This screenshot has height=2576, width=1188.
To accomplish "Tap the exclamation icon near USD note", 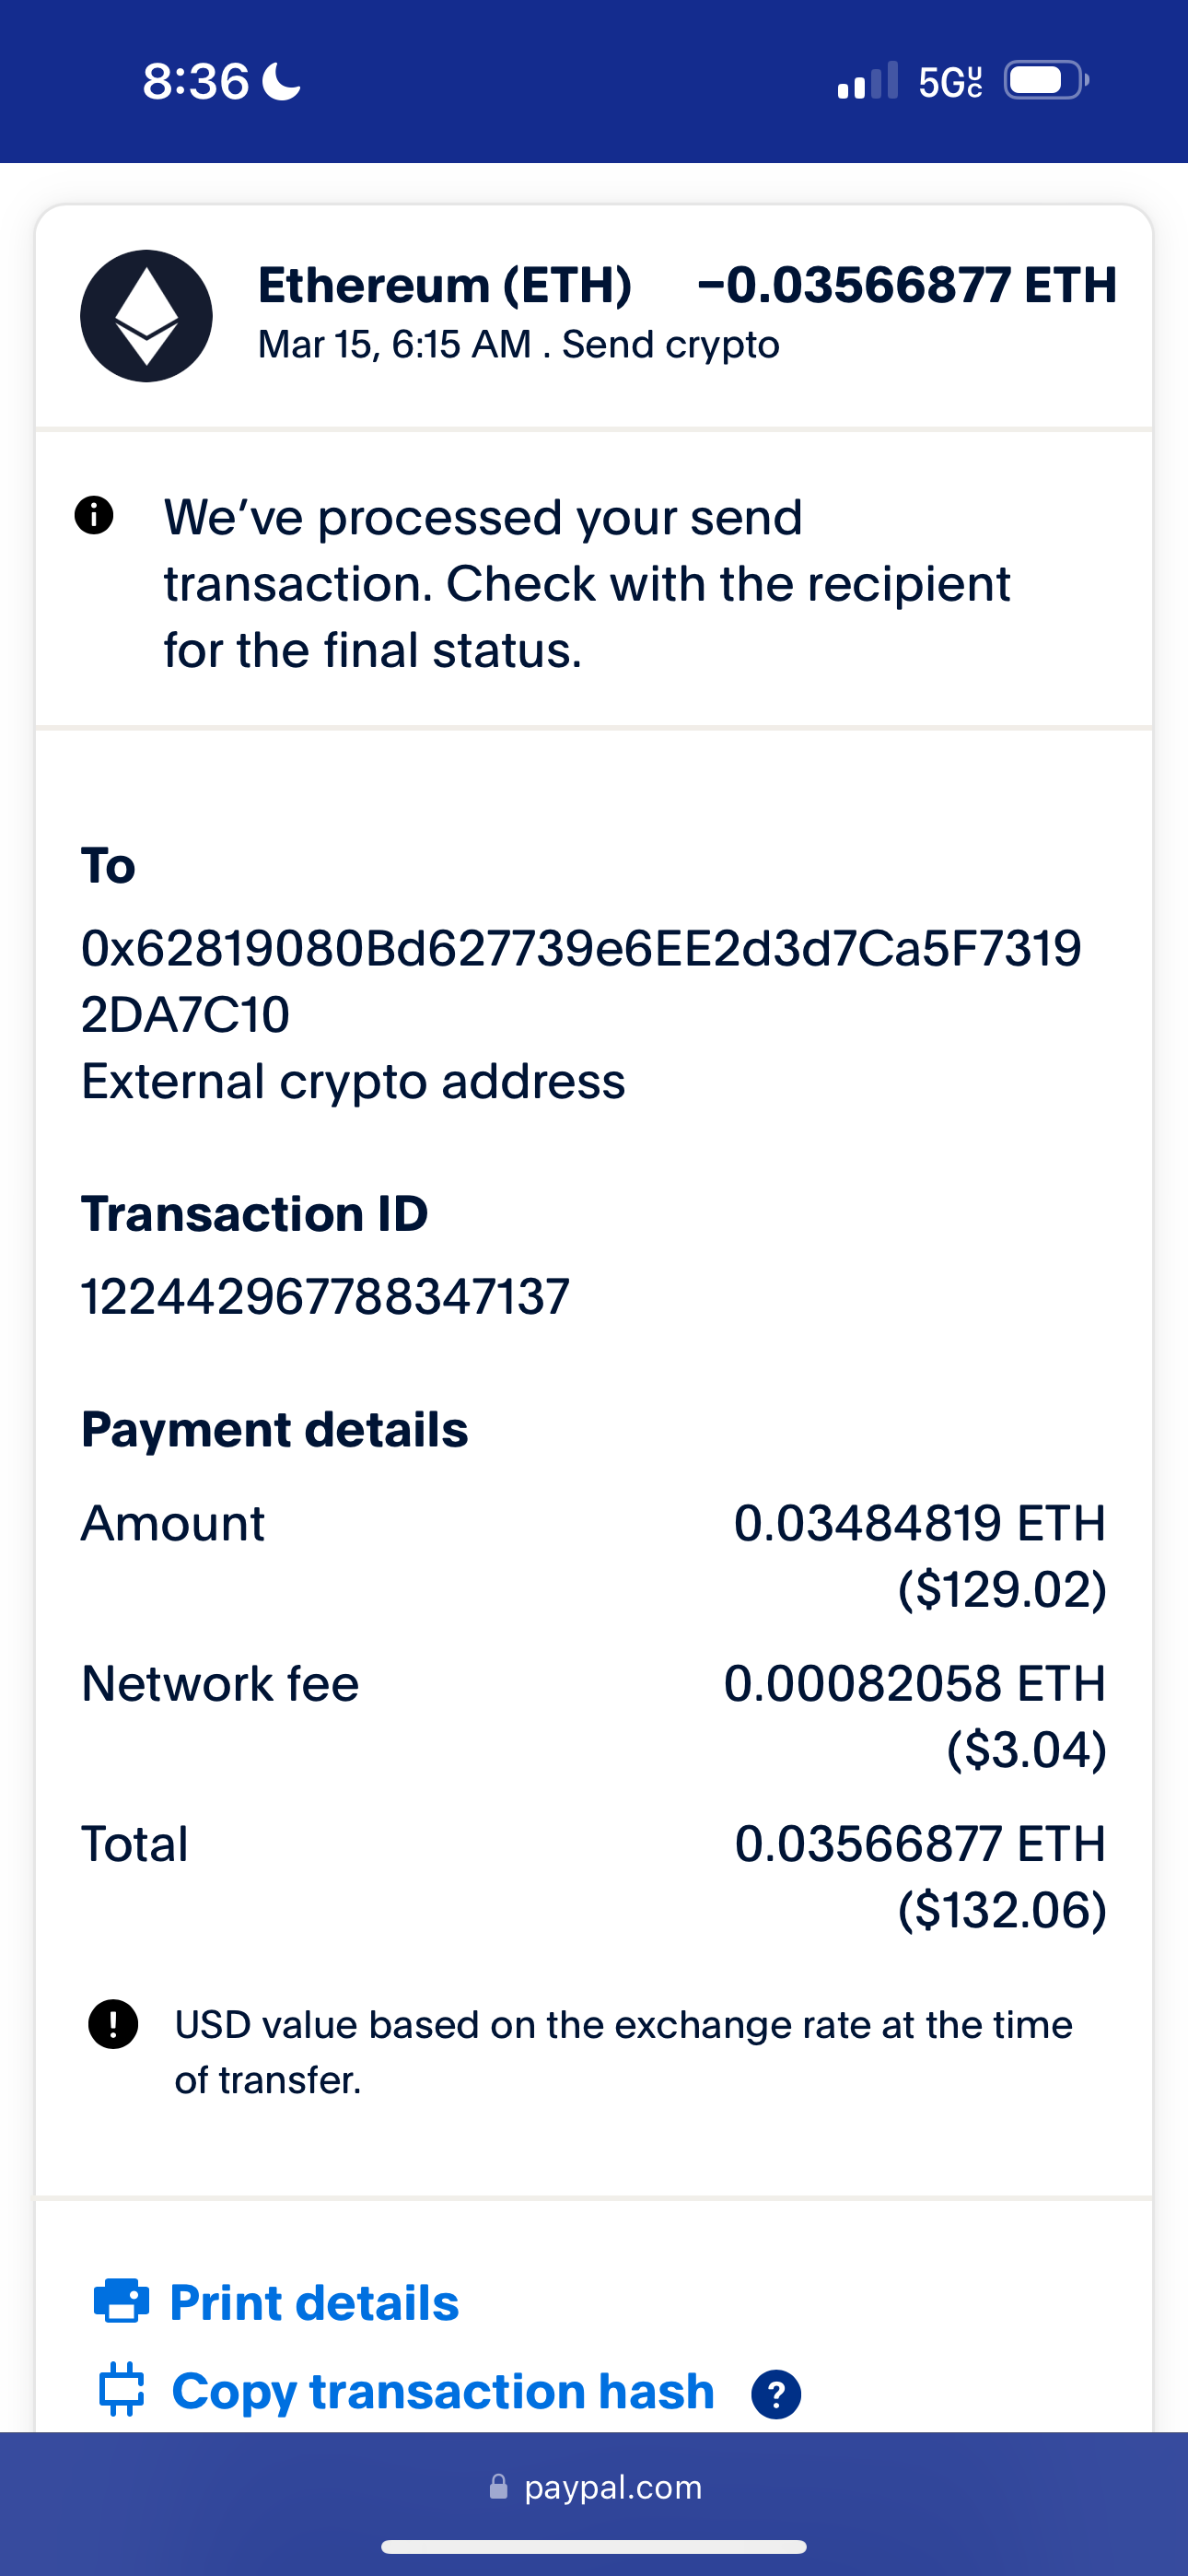I will (113, 2025).
